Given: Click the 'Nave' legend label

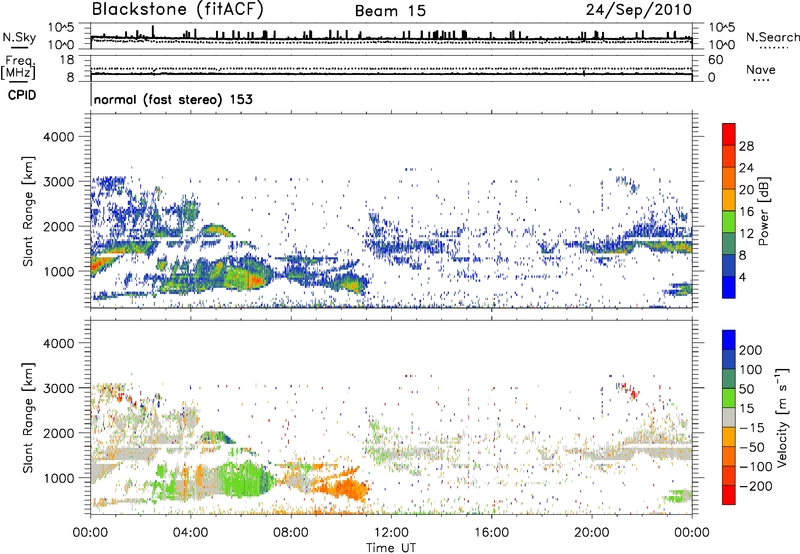Looking at the screenshot, I should pyautogui.click(x=761, y=70).
